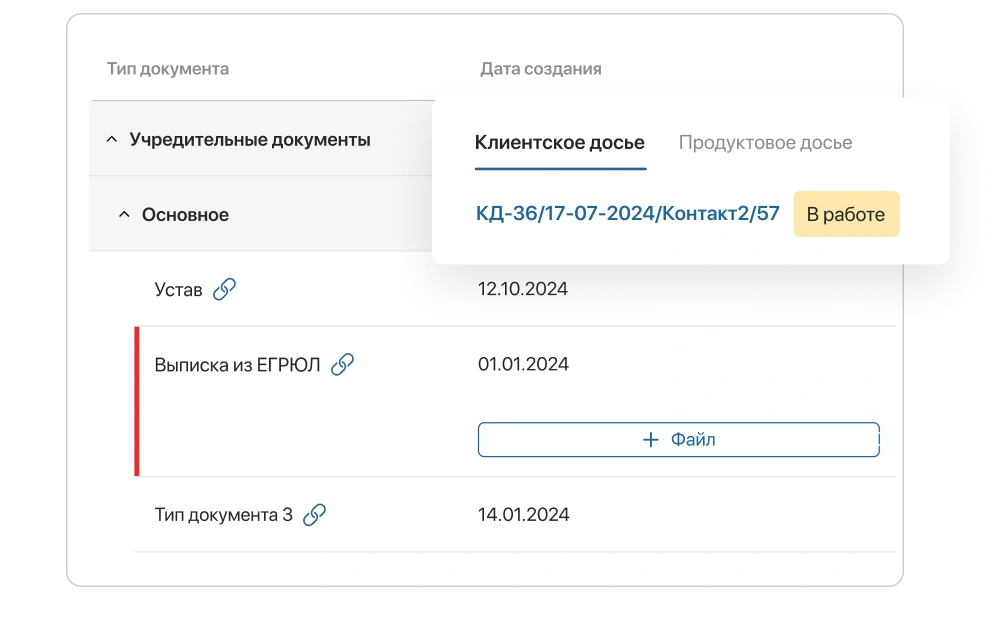Switch to the Клиентское досье tab
This screenshot has width=1000, height=624.
[x=560, y=142]
